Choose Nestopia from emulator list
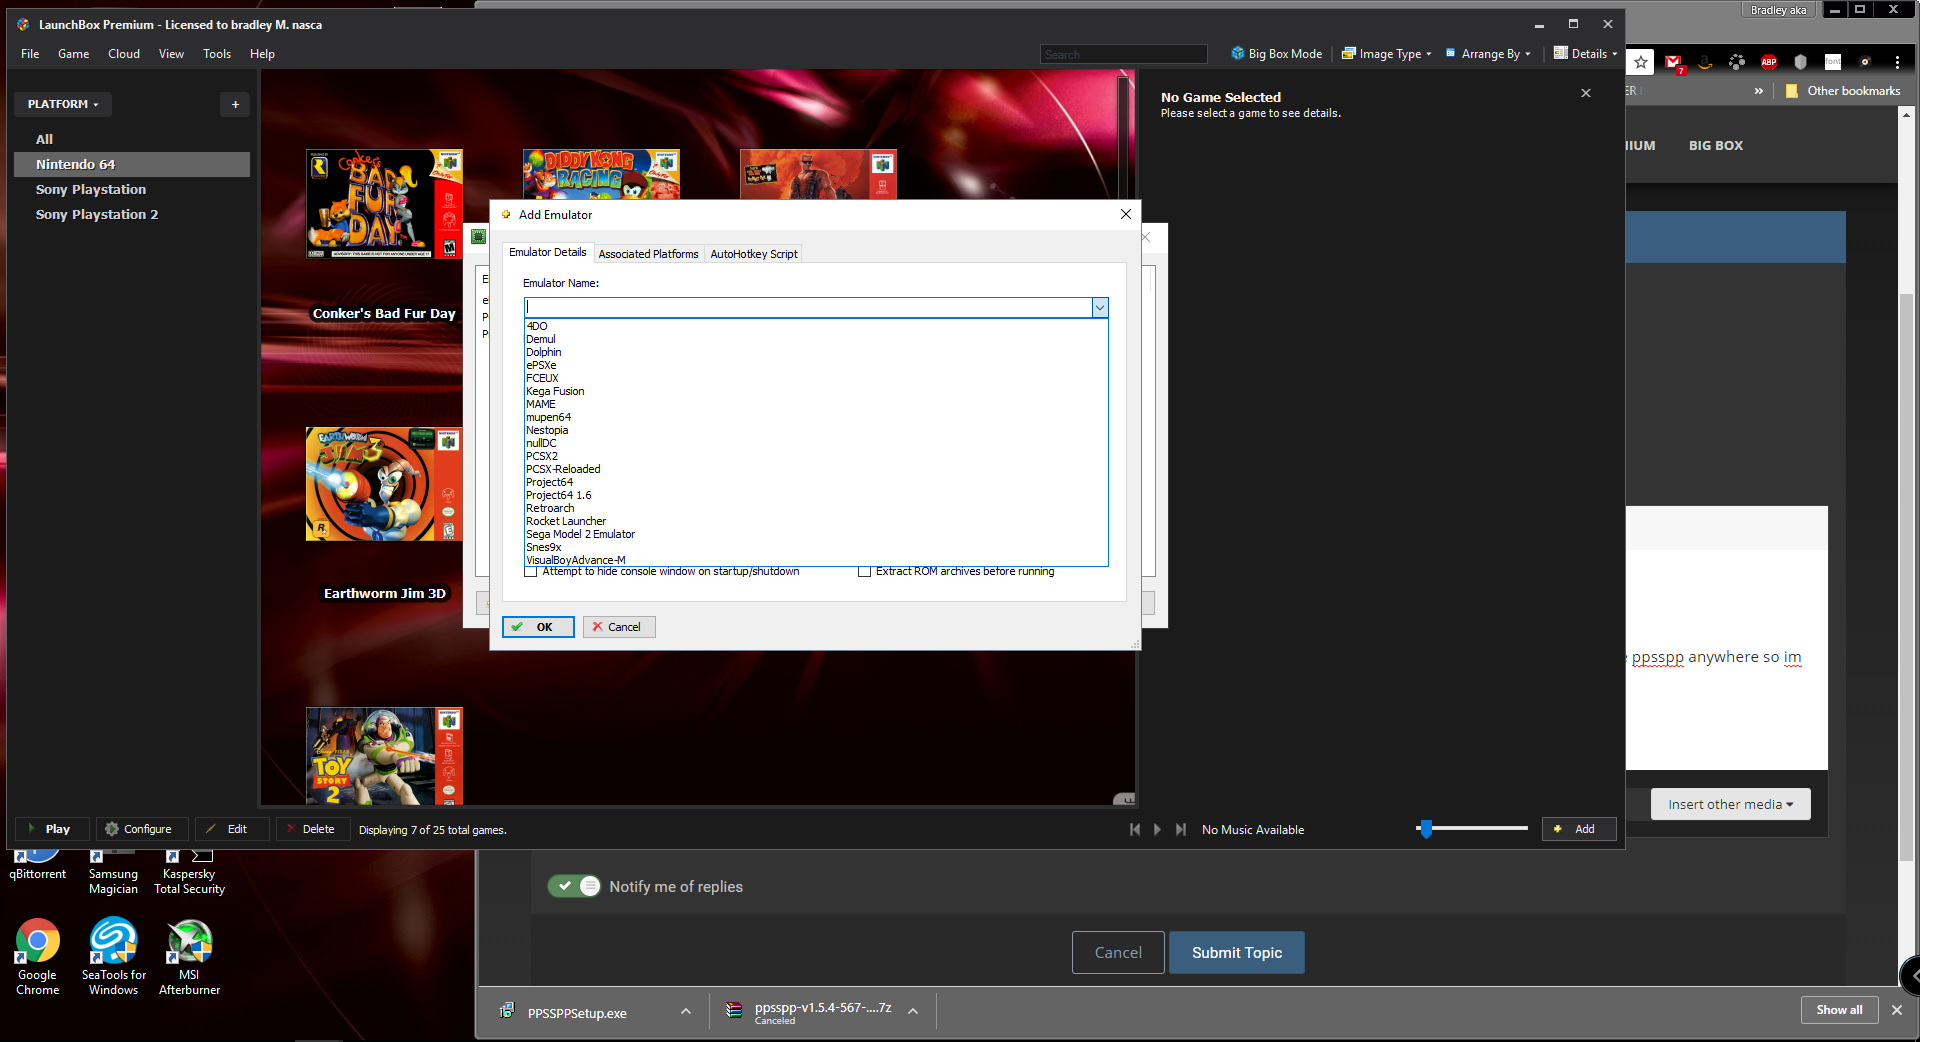 click(816, 430)
